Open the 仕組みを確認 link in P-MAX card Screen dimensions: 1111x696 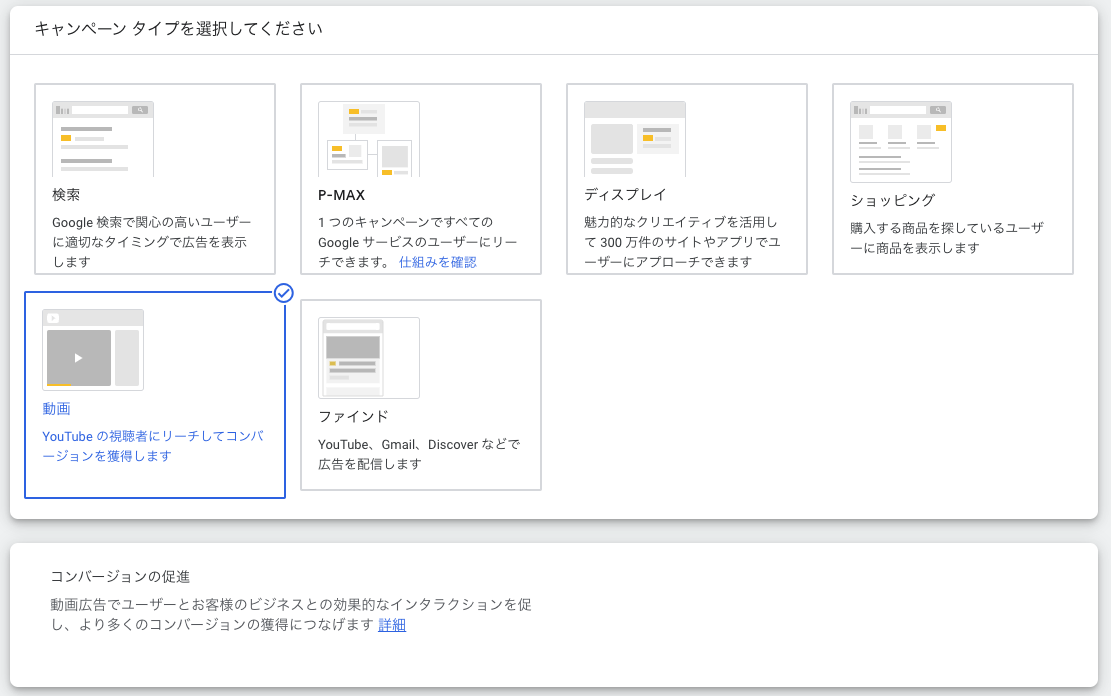(438, 262)
